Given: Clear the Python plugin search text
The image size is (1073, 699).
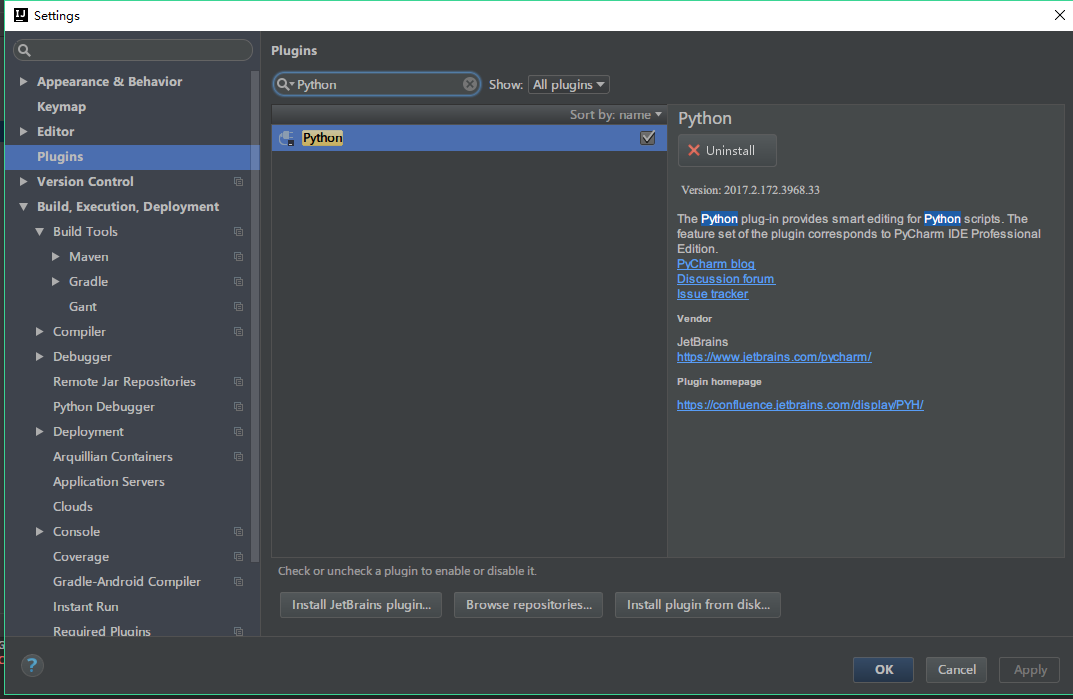Looking at the screenshot, I should (x=469, y=84).
